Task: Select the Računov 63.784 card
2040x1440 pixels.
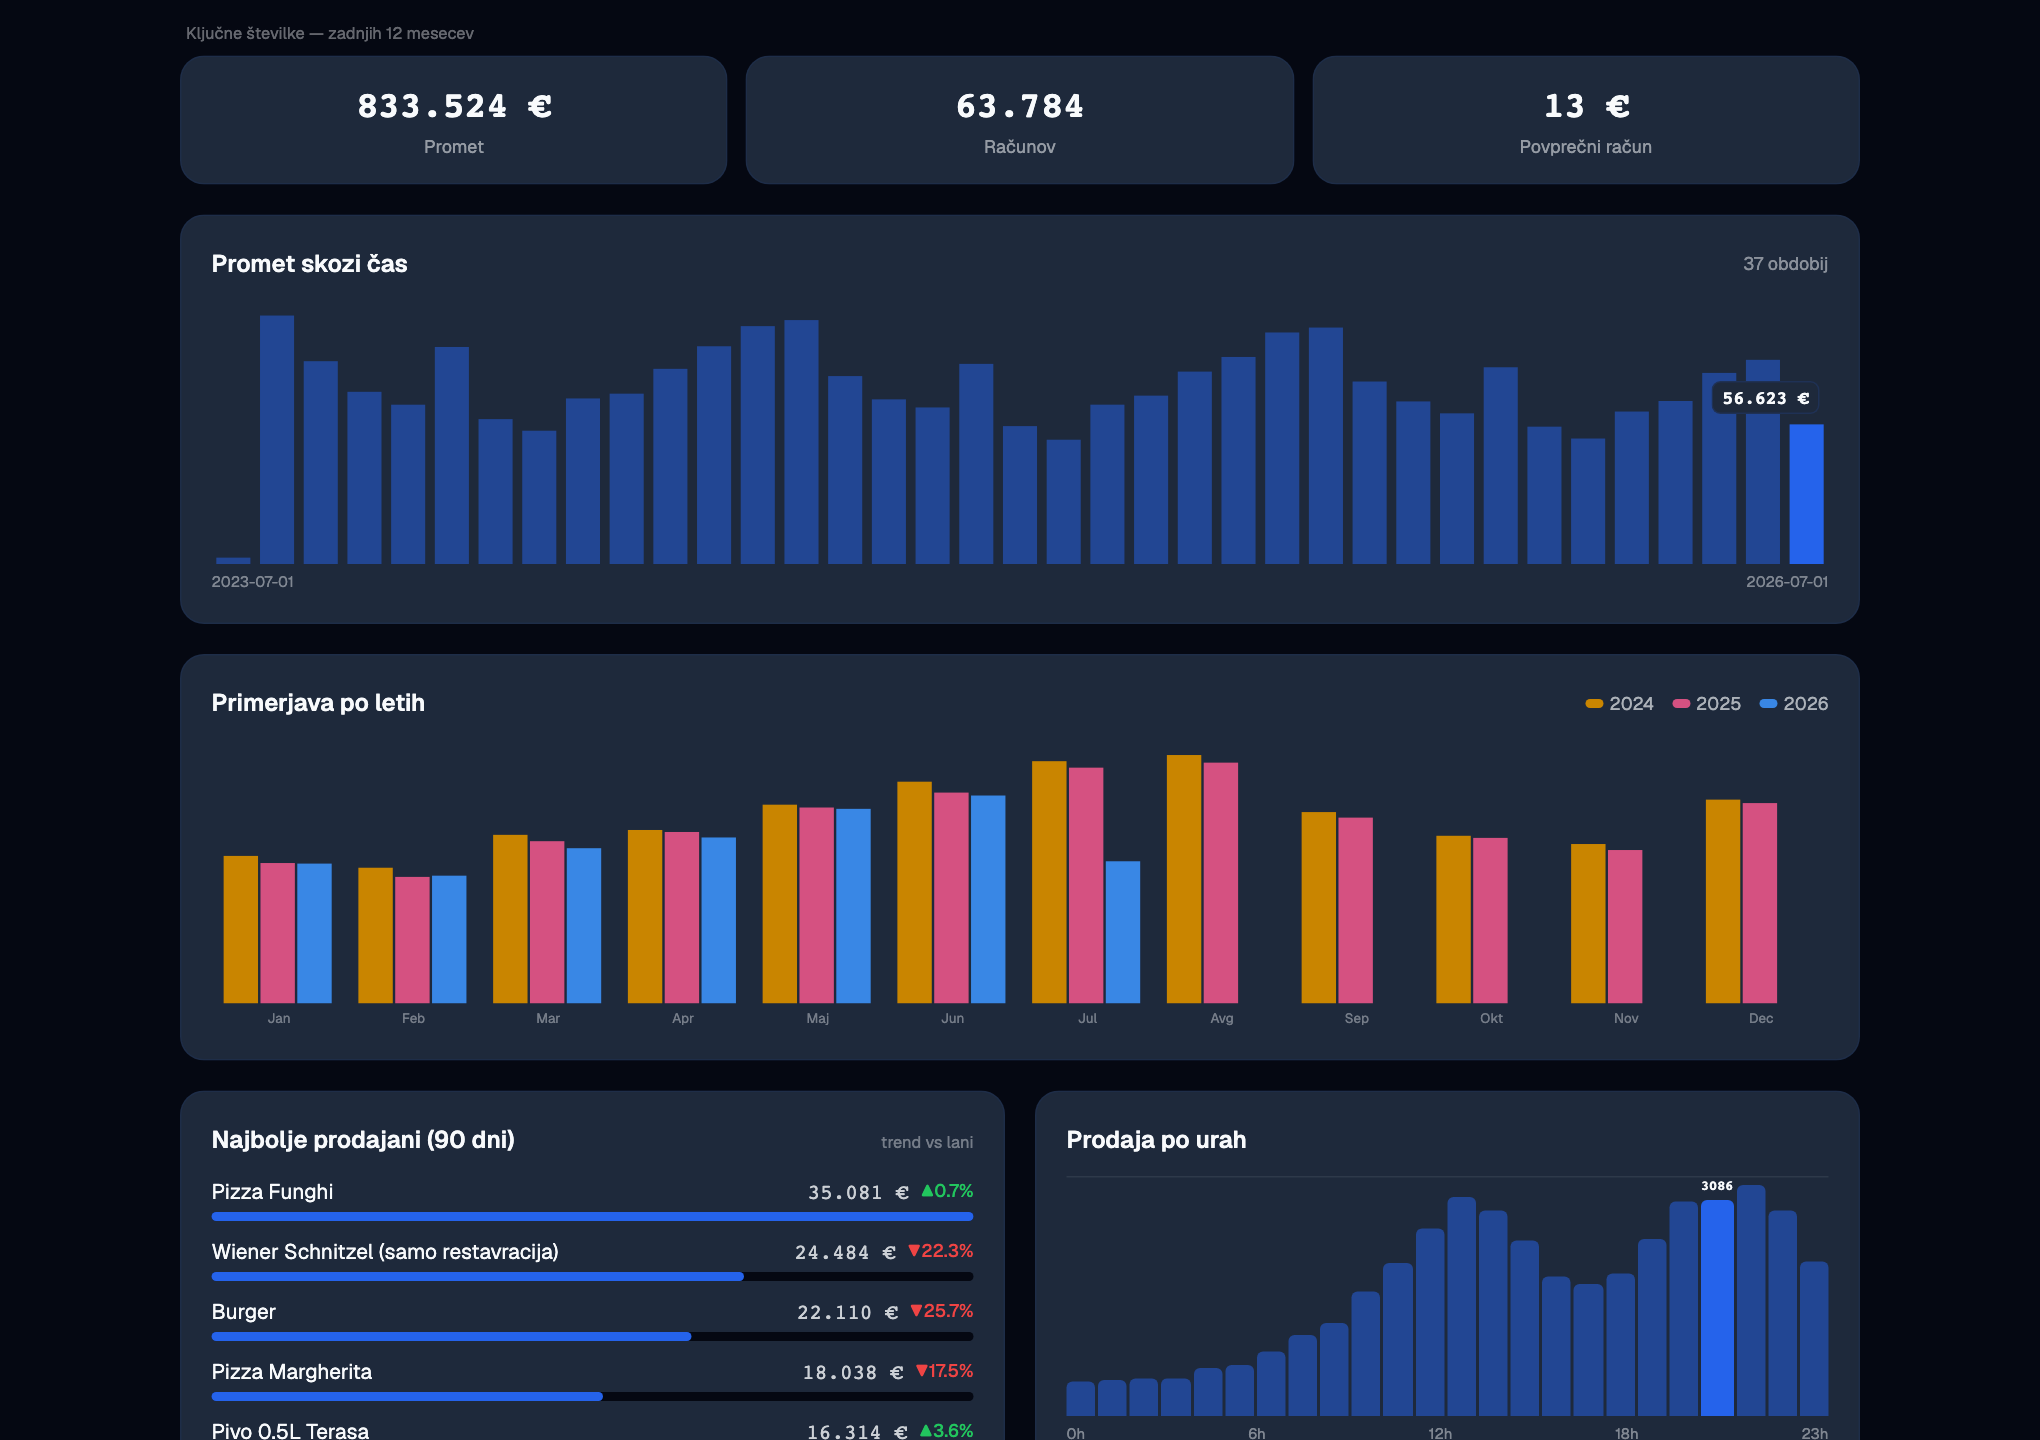Action: click(x=1020, y=120)
